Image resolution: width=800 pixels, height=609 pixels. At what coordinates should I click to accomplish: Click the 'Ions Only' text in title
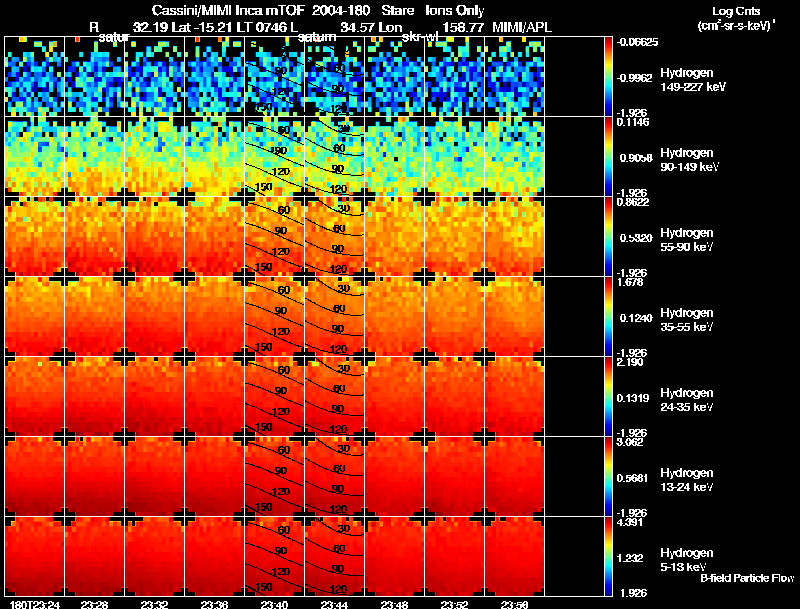[x=455, y=11]
